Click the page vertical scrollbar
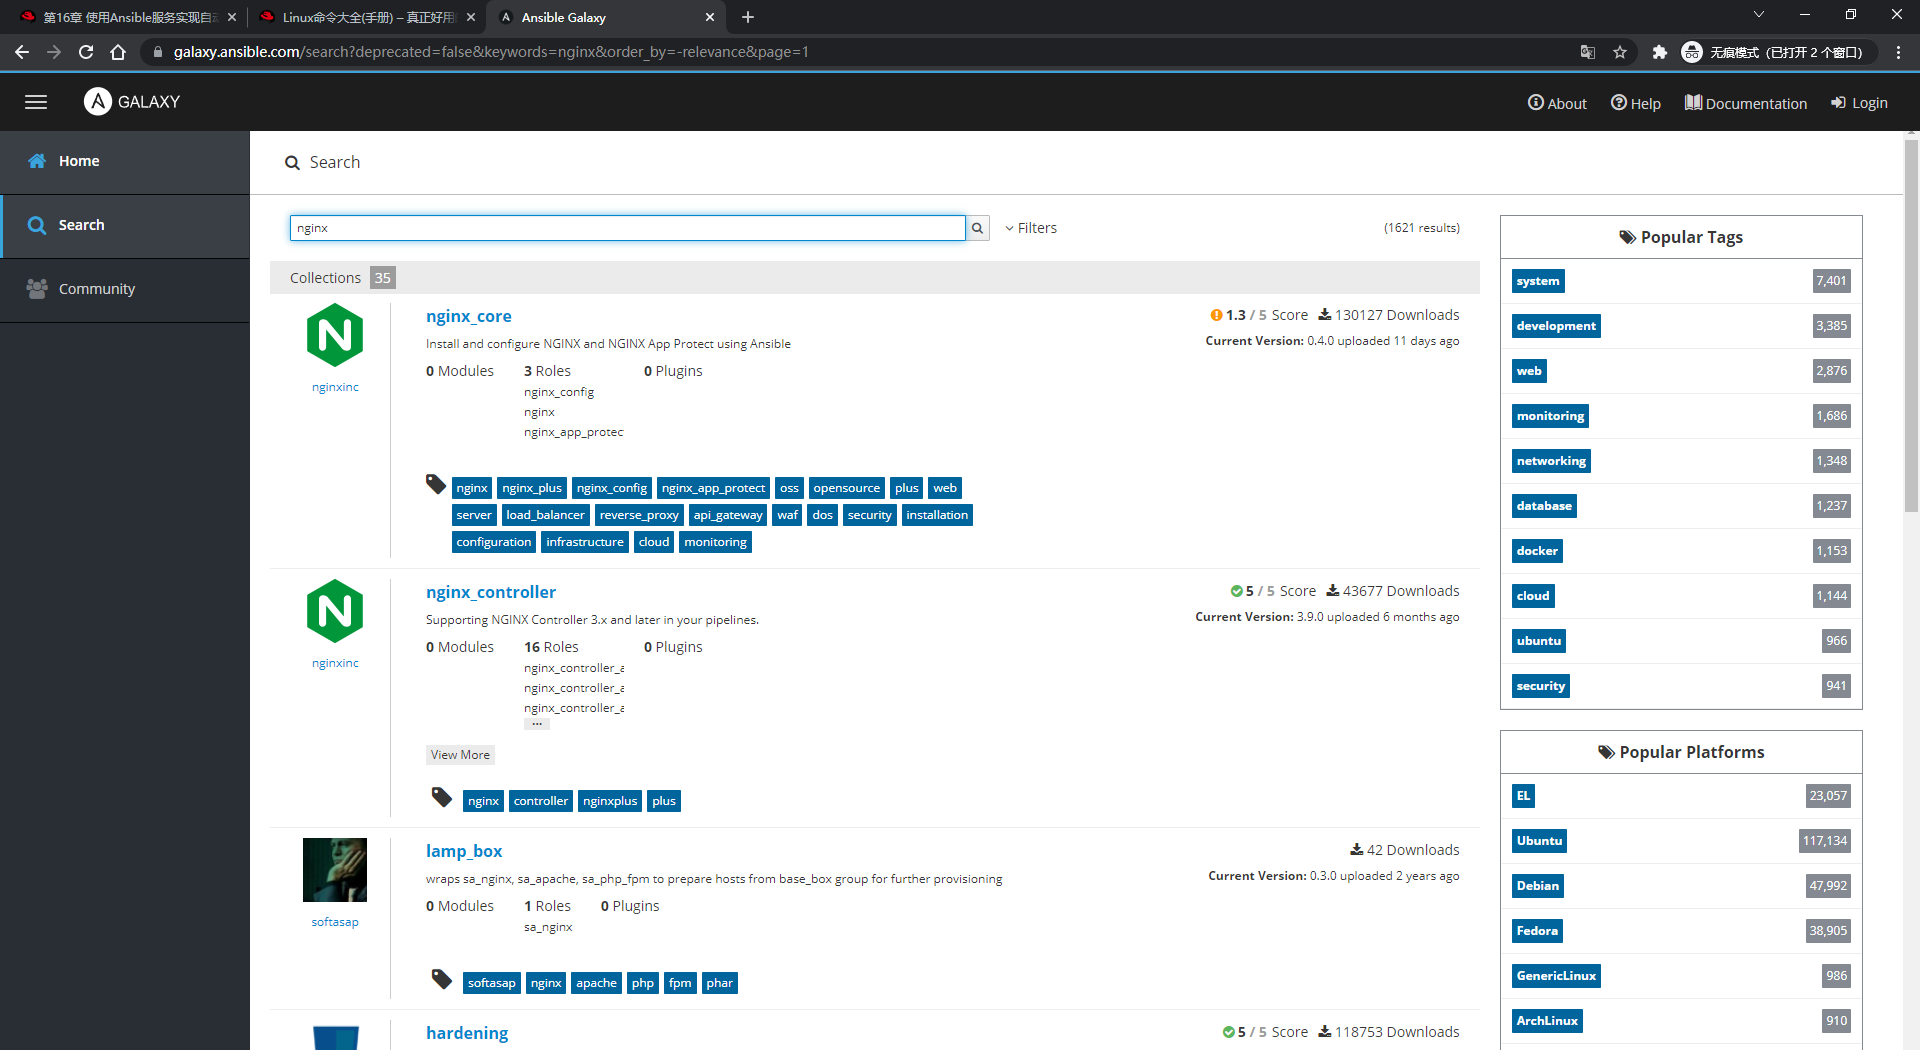 1911,325
